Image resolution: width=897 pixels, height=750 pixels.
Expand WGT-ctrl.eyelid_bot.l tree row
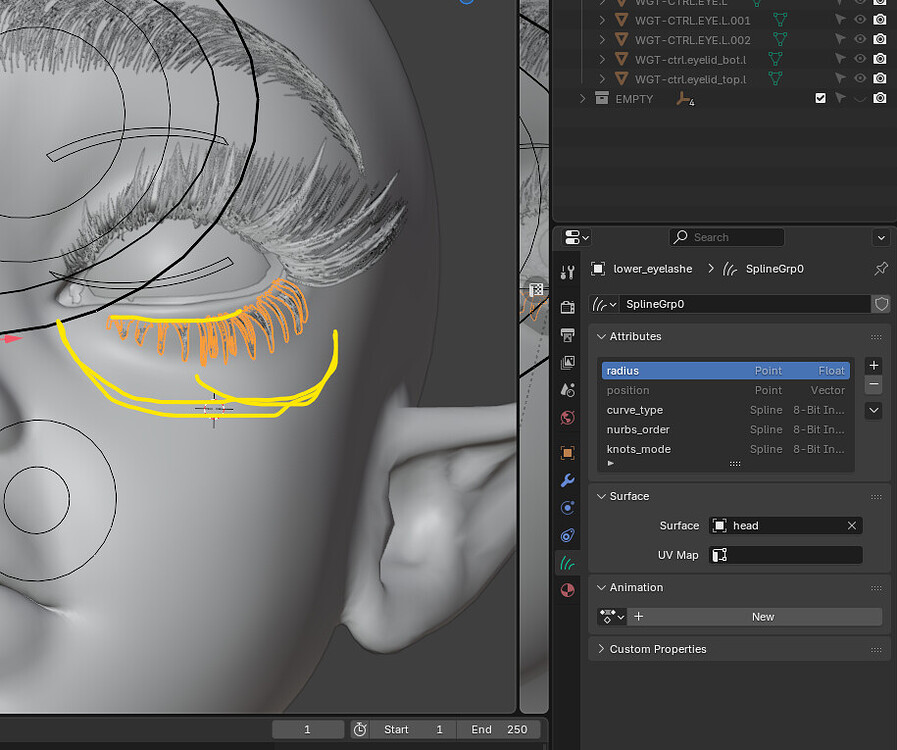(602, 59)
